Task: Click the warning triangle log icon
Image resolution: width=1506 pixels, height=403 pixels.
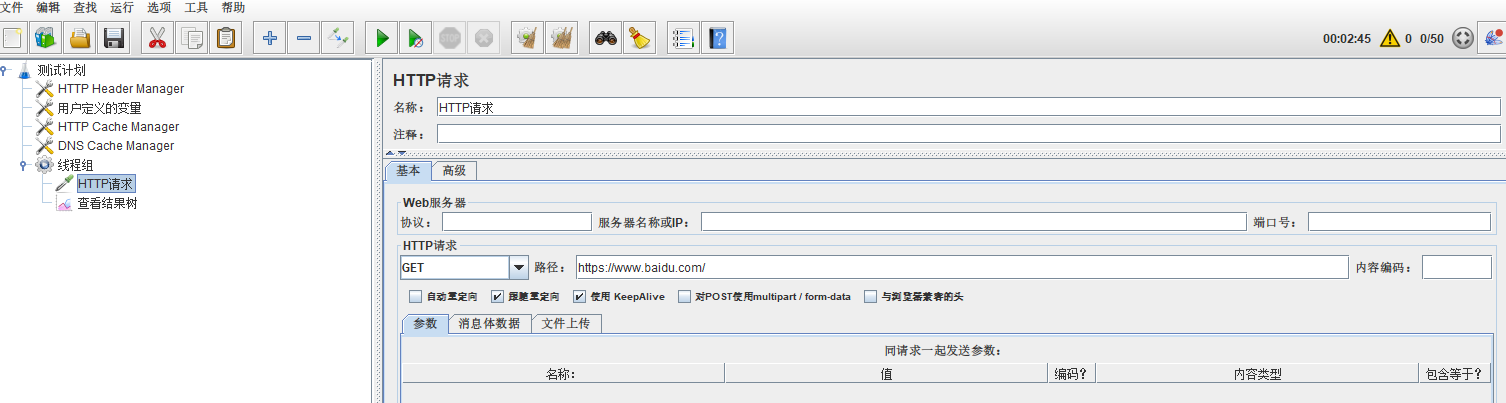Action: (1390, 39)
